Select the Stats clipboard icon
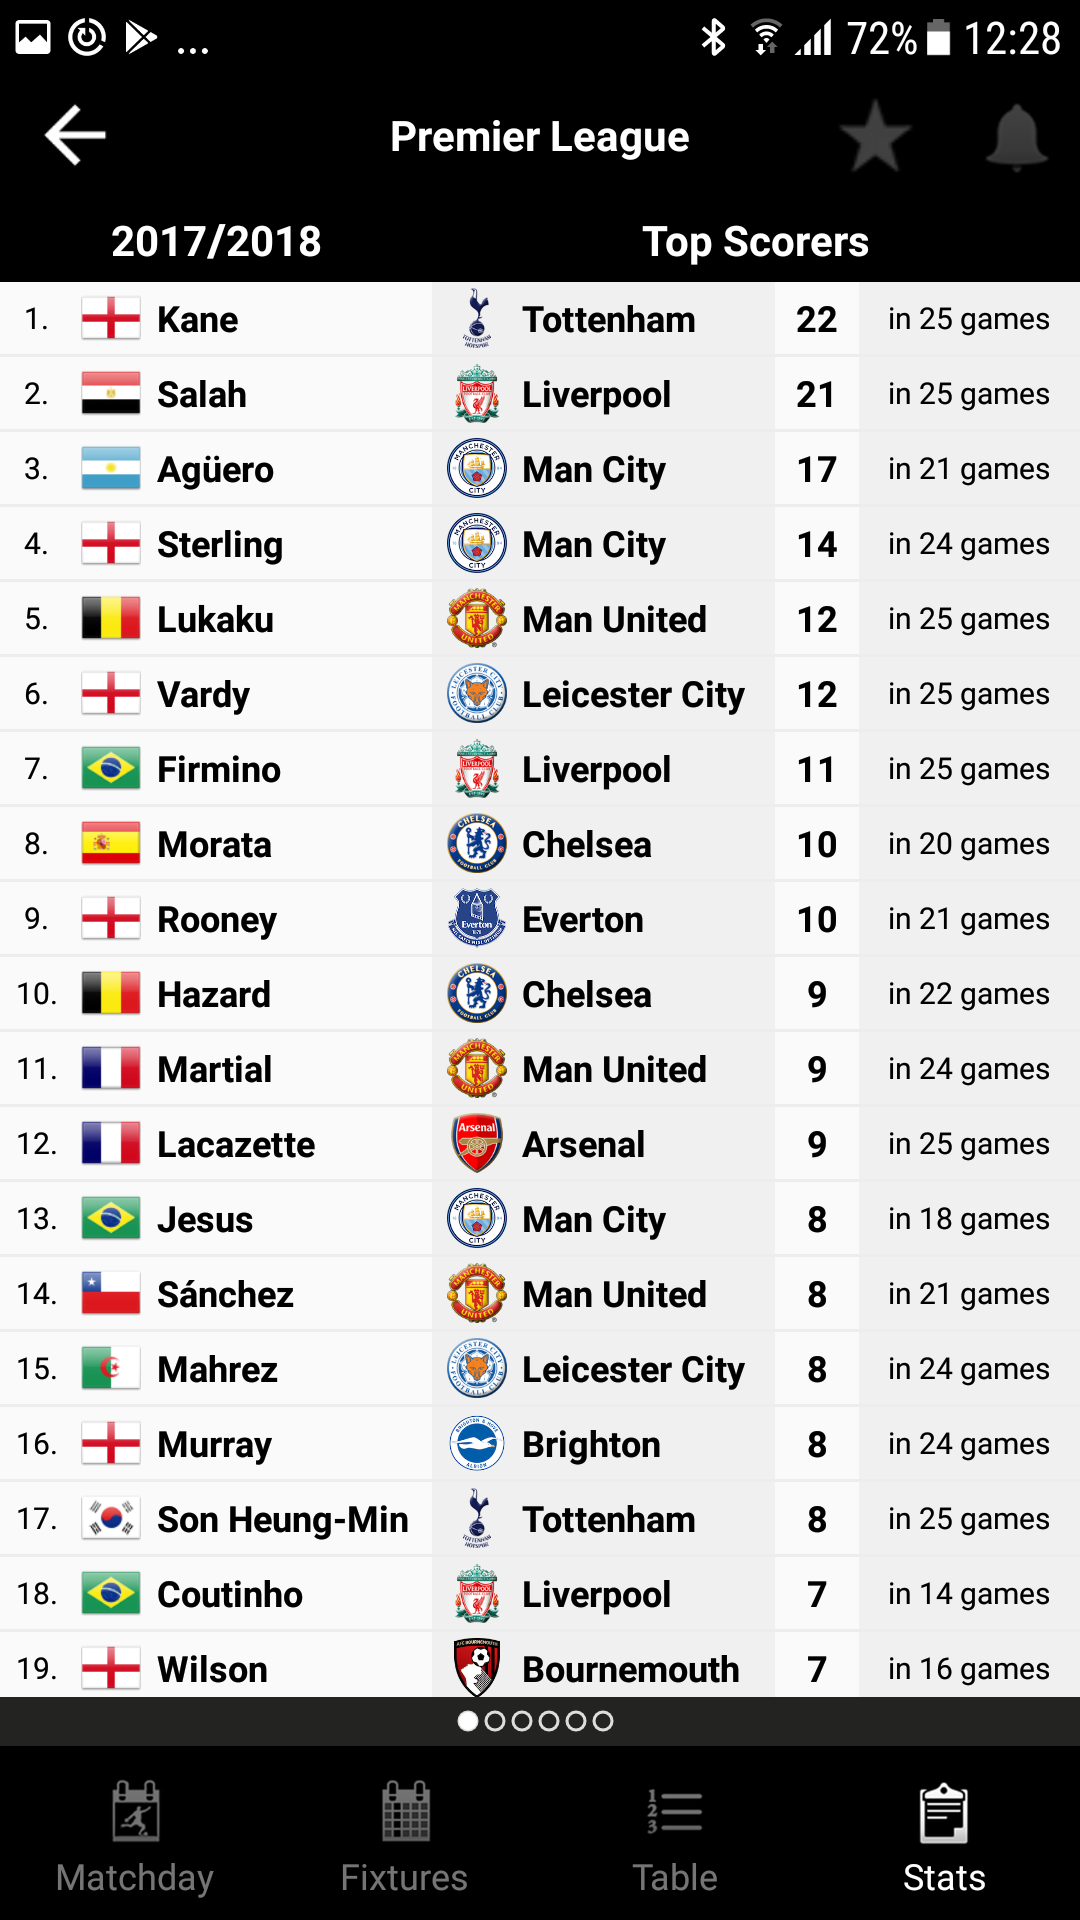Image resolution: width=1080 pixels, height=1920 pixels. [944, 1812]
